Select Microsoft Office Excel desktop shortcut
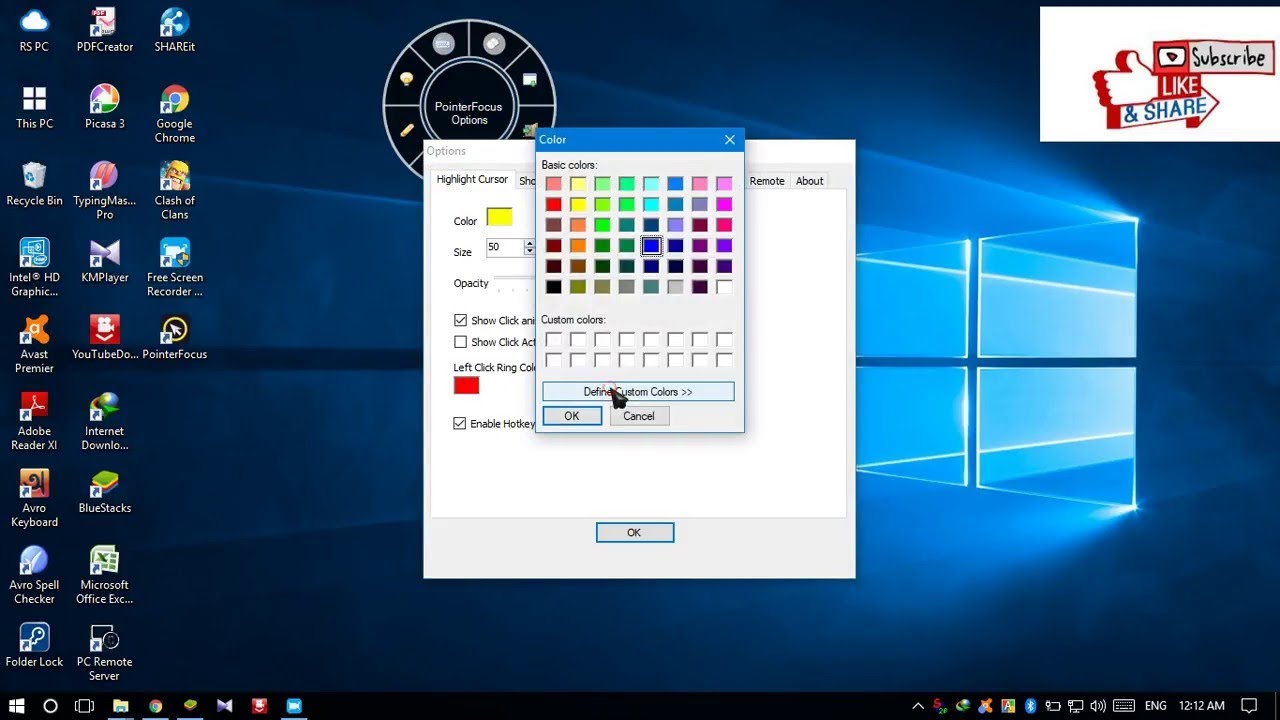The image size is (1280, 720). tap(105, 576)
